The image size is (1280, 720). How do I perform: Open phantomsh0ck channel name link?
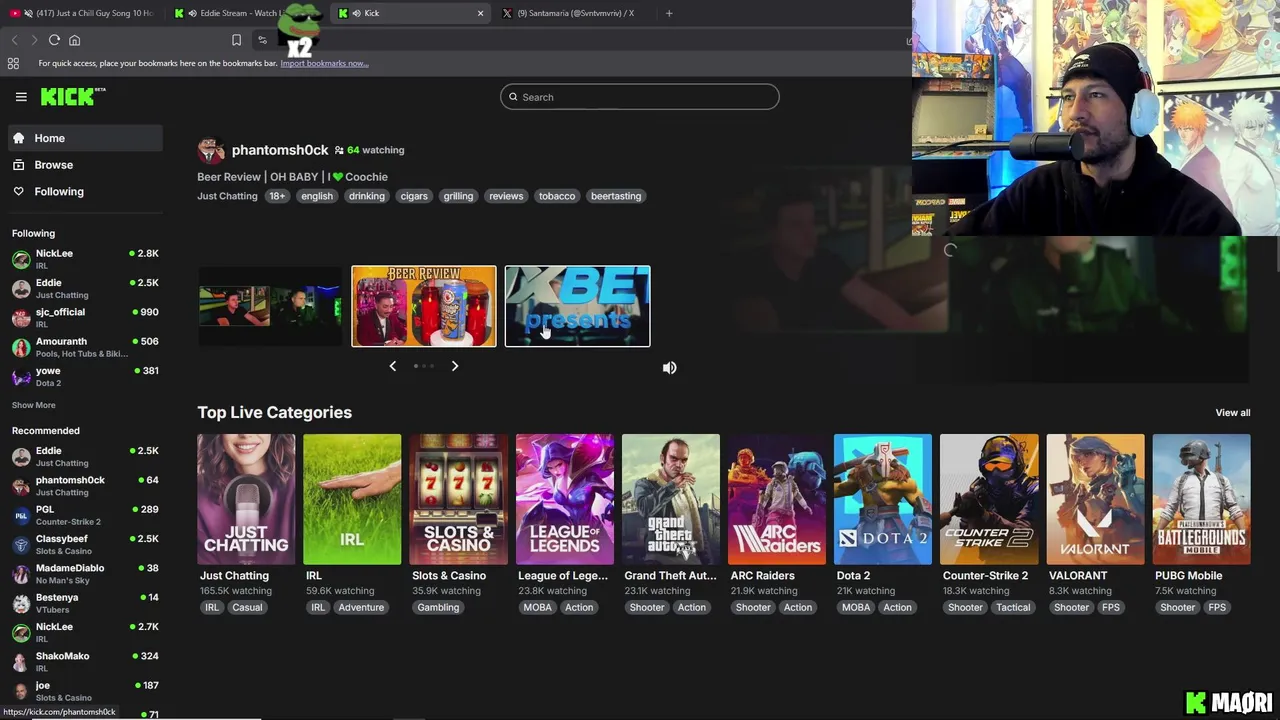[280, 150]
